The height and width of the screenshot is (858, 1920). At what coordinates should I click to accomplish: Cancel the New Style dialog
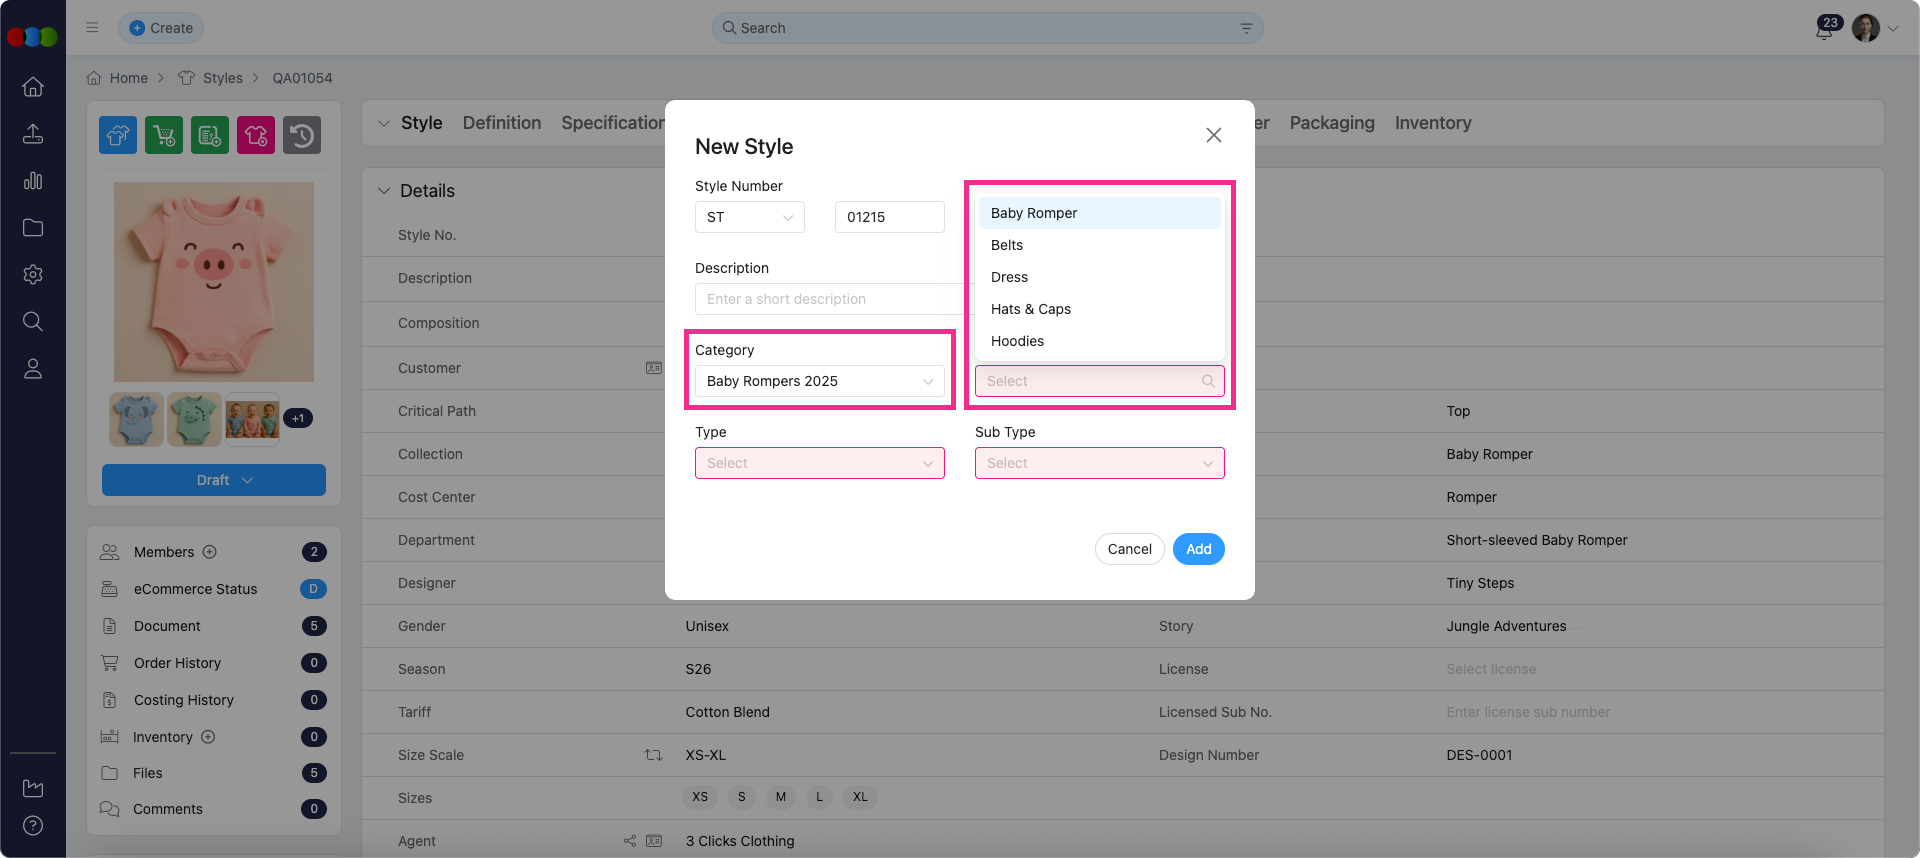pyautogui.click(x=1129, y=549)
